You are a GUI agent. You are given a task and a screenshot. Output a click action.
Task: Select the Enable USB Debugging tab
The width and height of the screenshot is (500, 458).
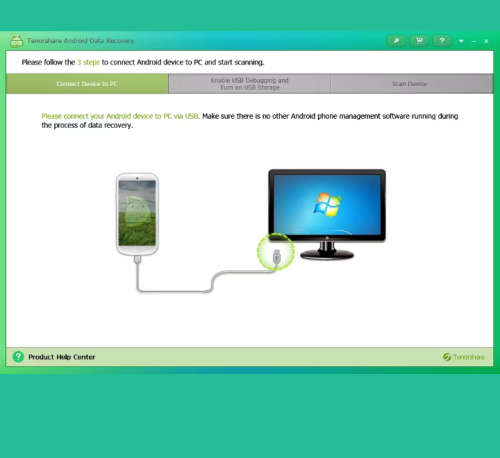pyautogui.click(x=249, y=84)
